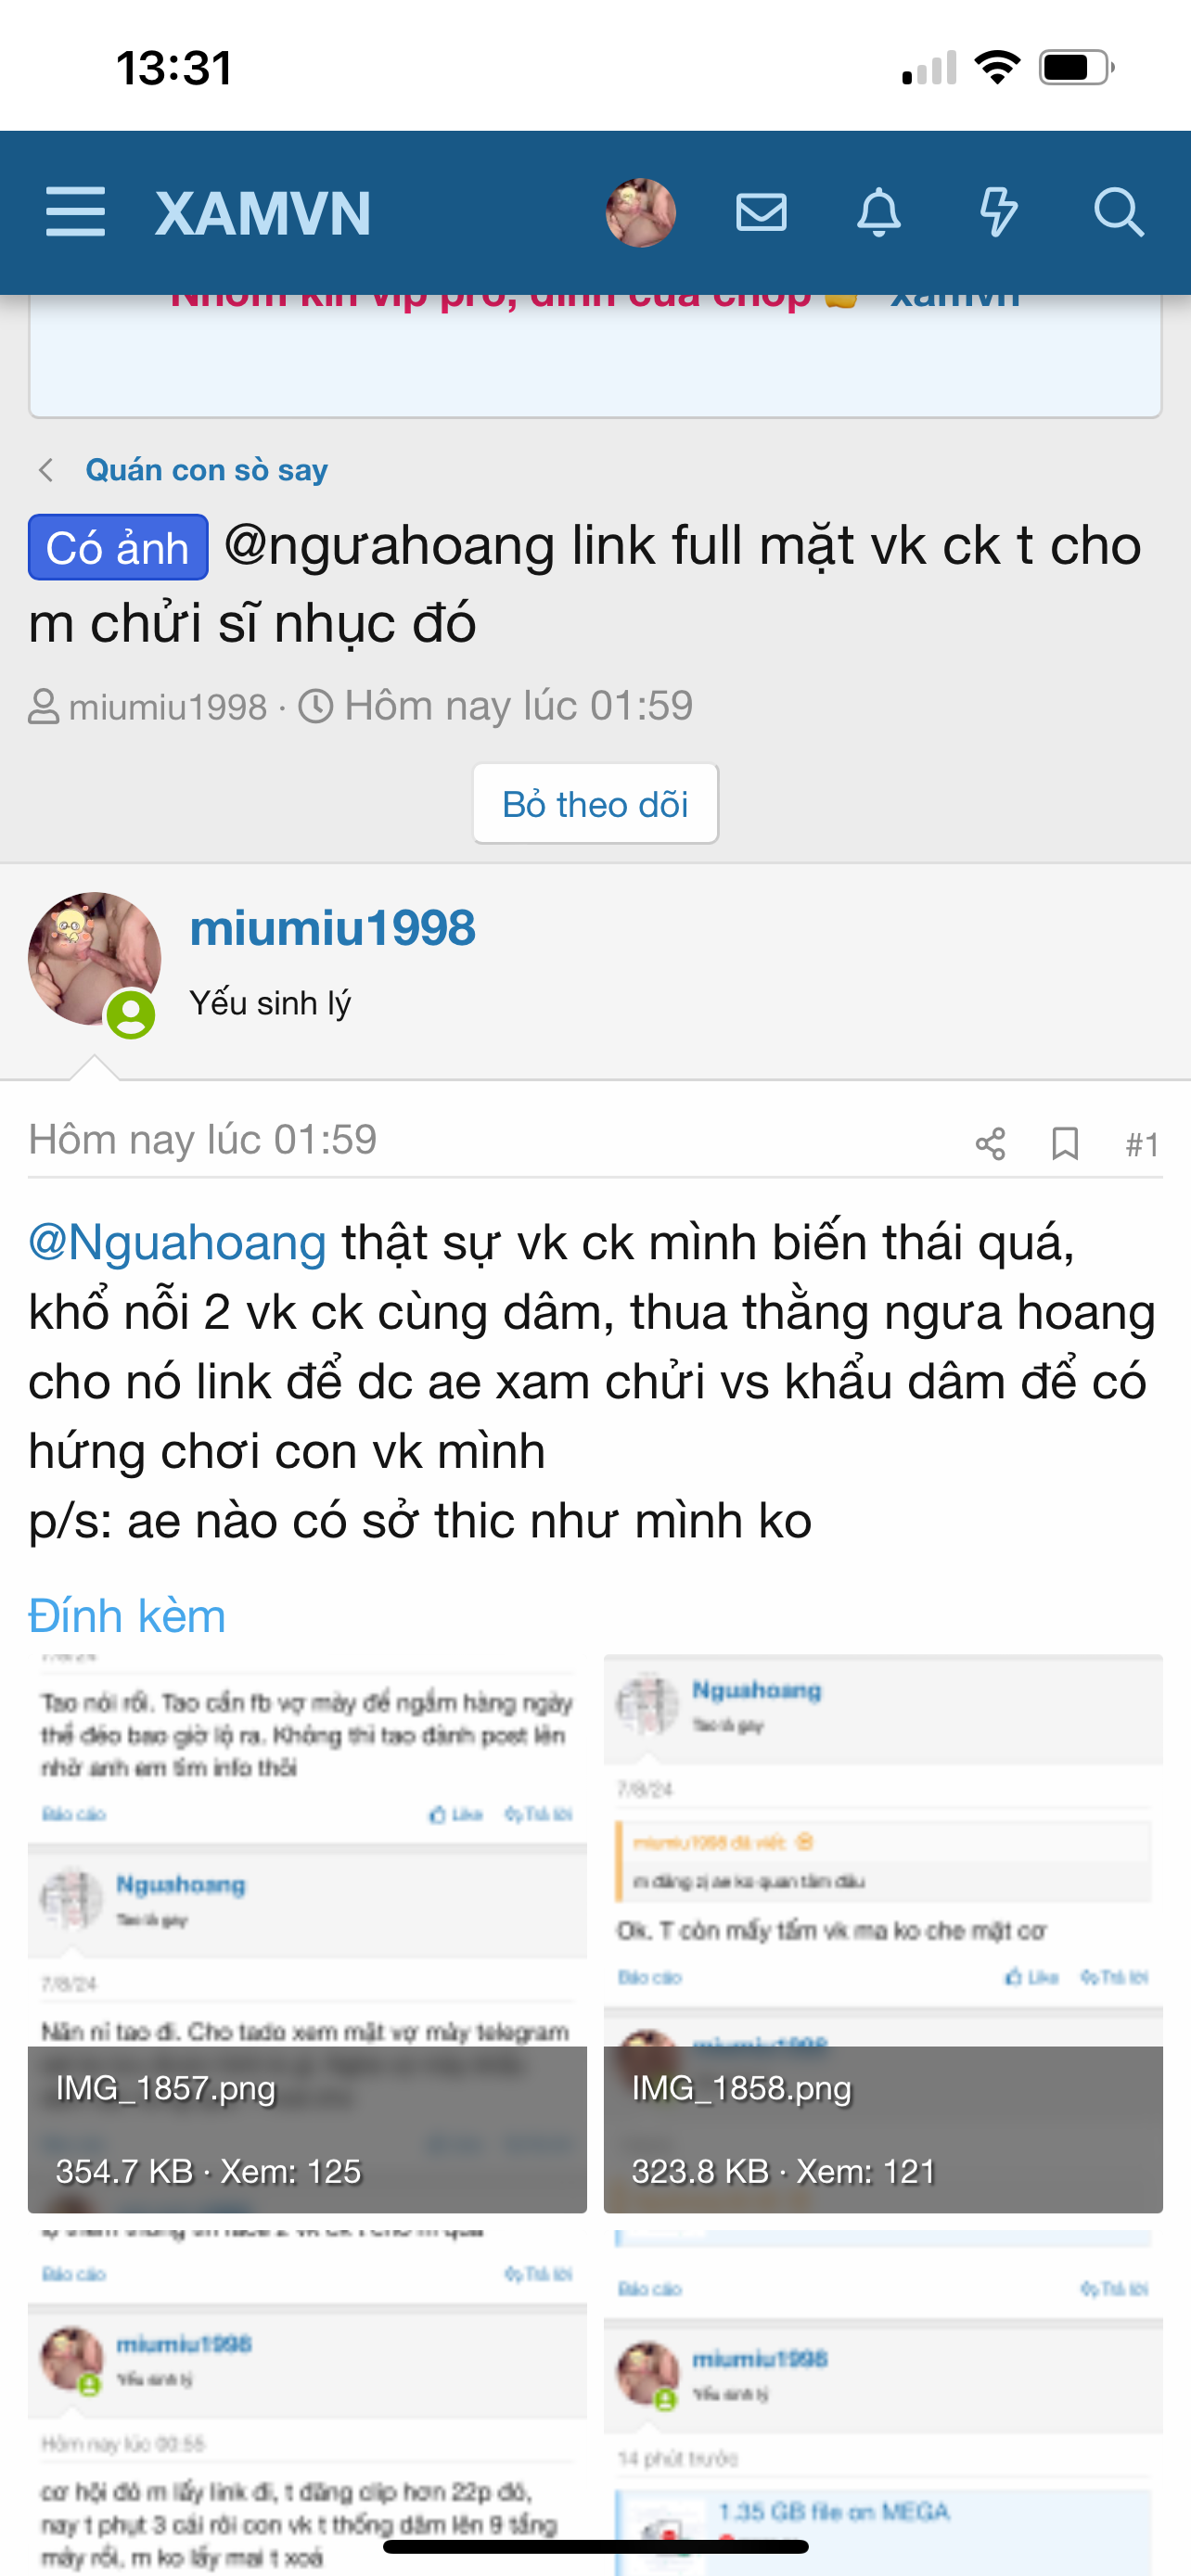The width and height of the screenshot is (1191, 2576).
Task: Click the post timestamp under the avatar
Action: (202, 1140)
